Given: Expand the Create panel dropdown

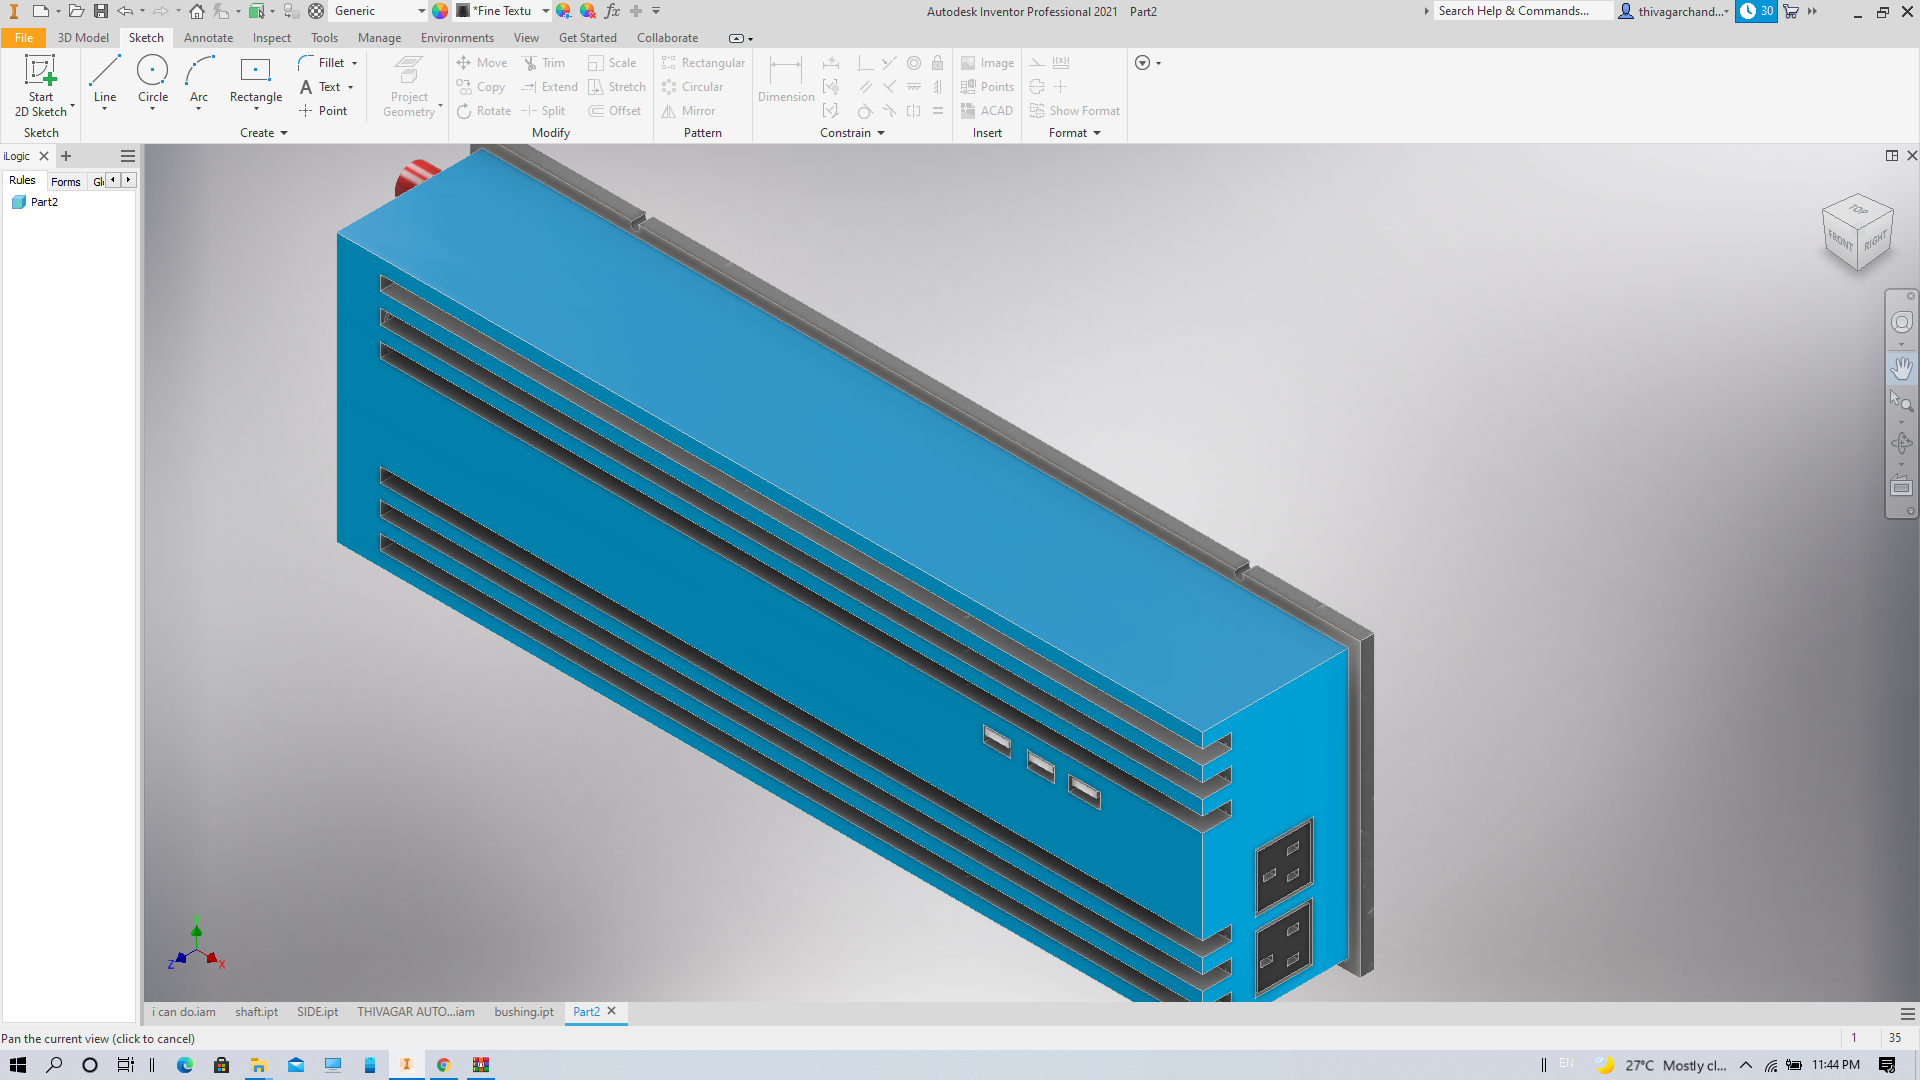Looking at the screenshot, I should tap(284, 133).
